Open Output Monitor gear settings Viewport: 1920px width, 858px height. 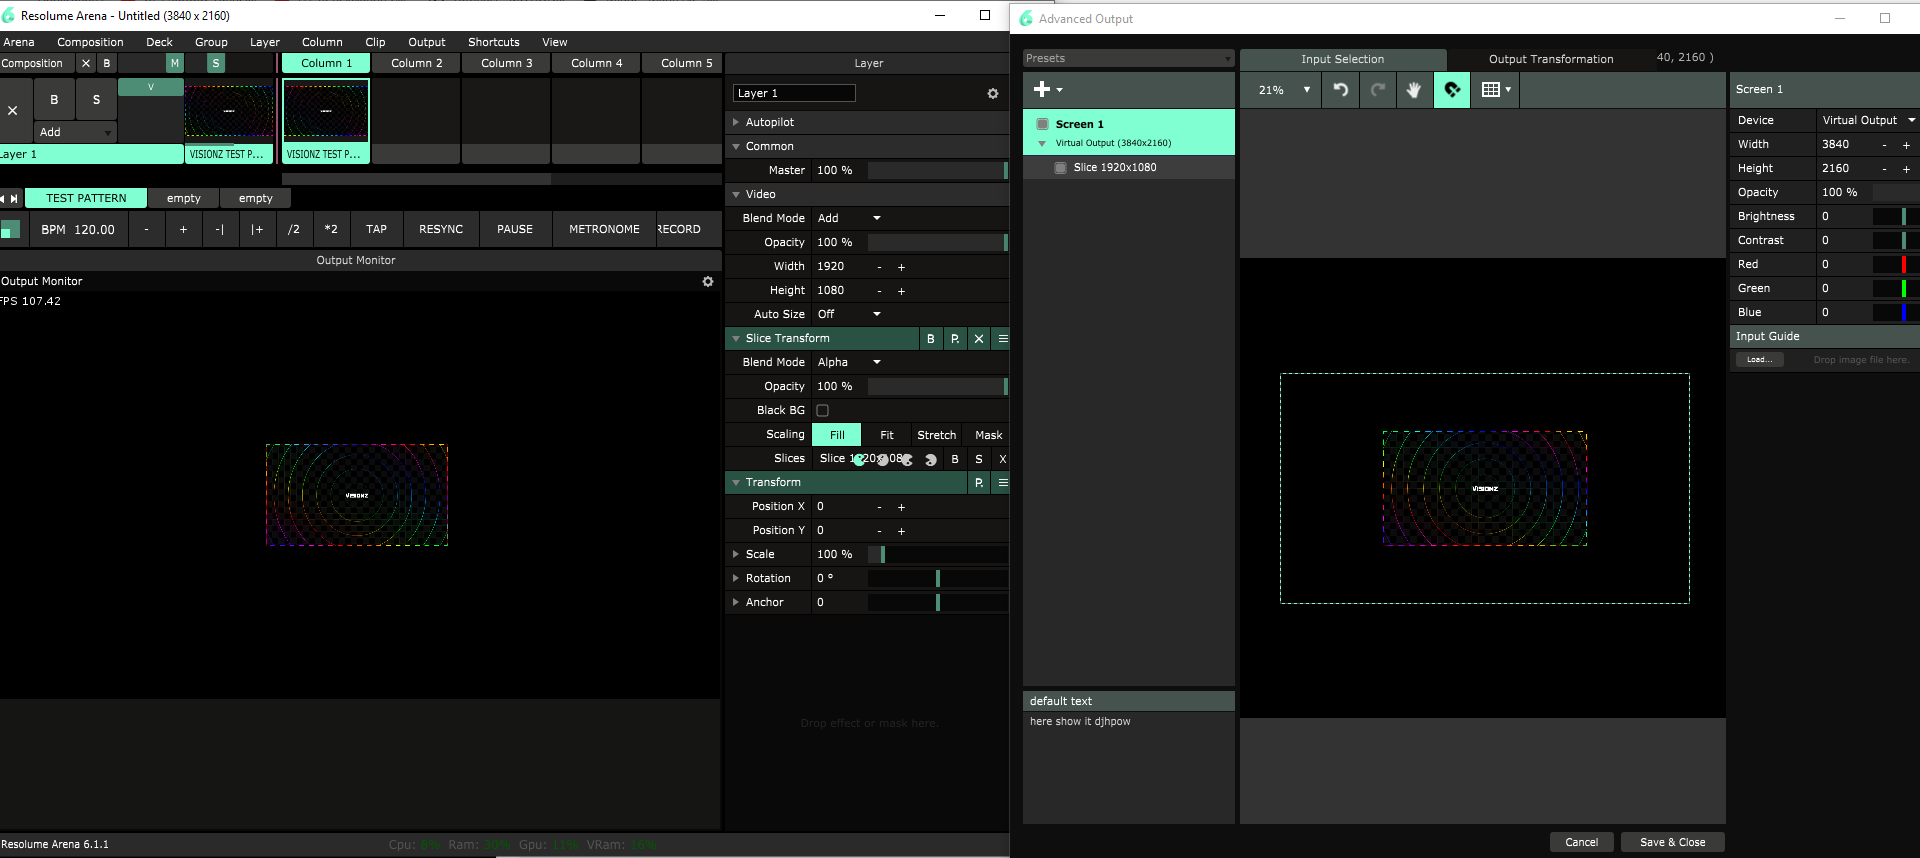click(x=708, y=282)
